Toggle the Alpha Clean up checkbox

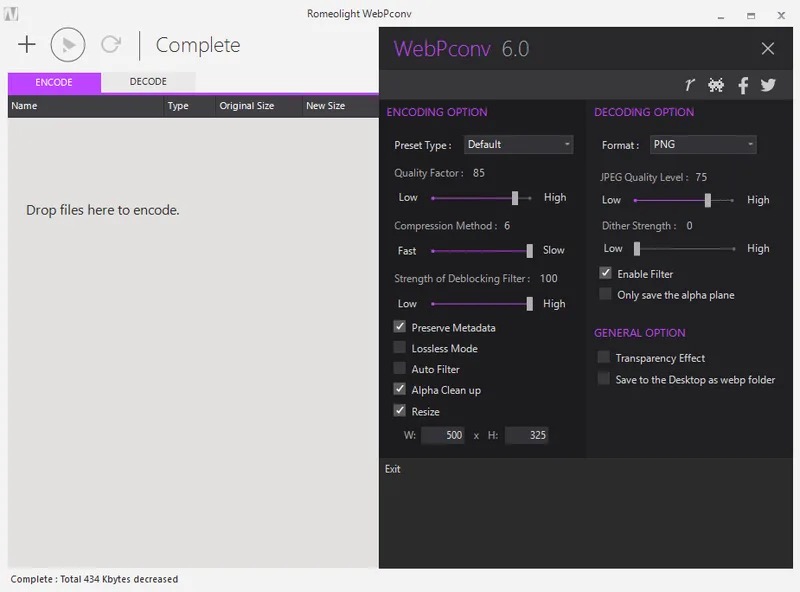coord(399,389)
